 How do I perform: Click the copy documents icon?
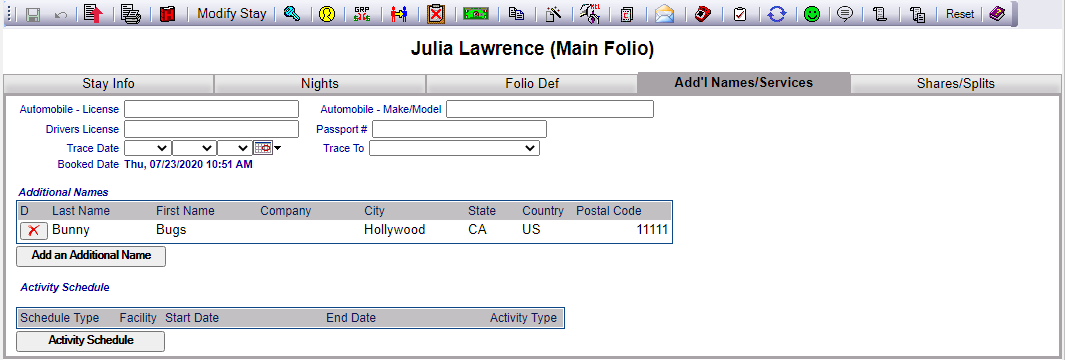coord(517,14)
